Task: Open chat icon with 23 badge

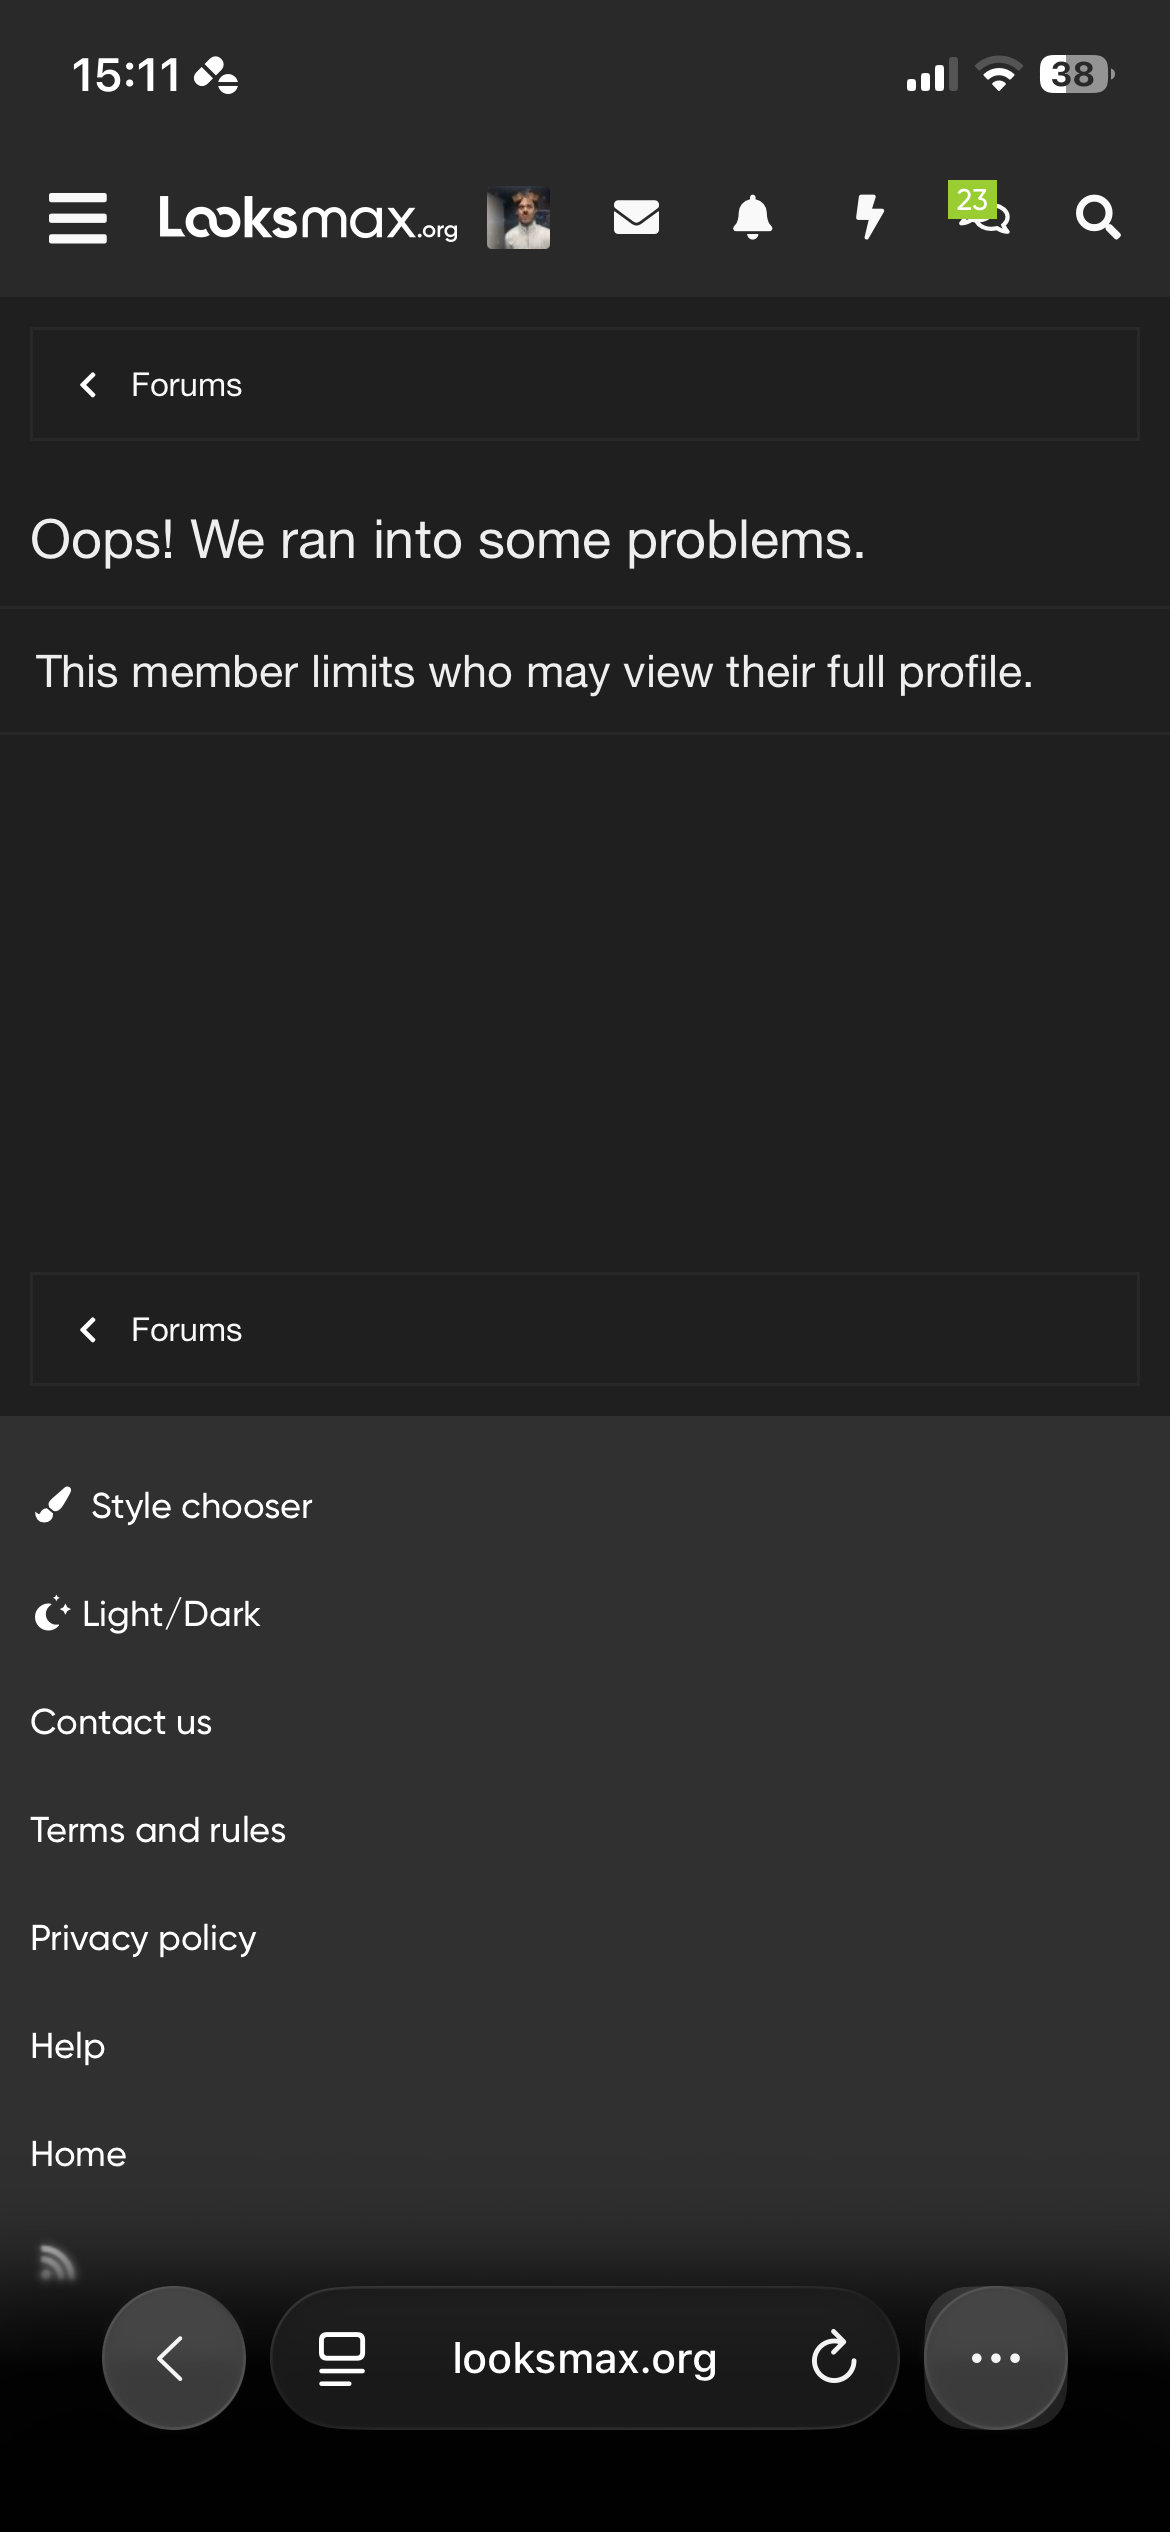Action: click(x=981, y=208)
